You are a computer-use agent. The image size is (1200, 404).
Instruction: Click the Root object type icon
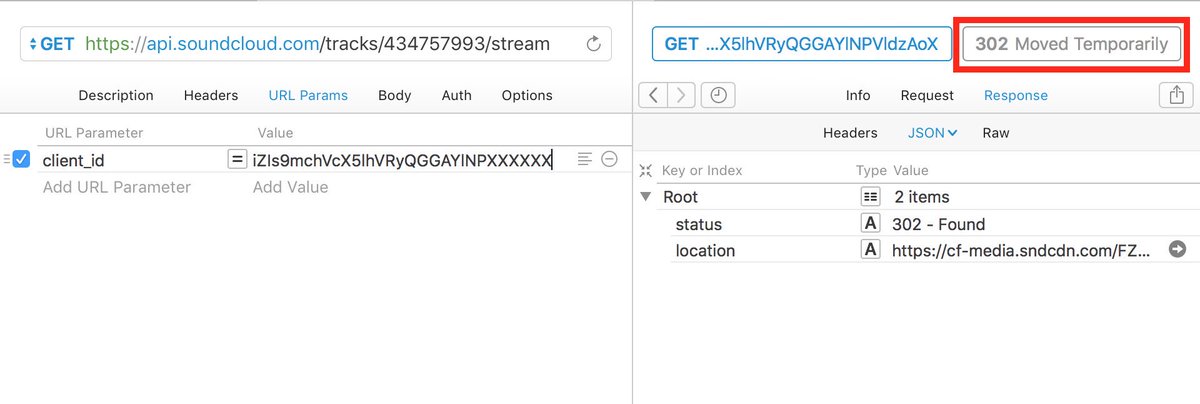pyautogui.click(x=870, y=197)
